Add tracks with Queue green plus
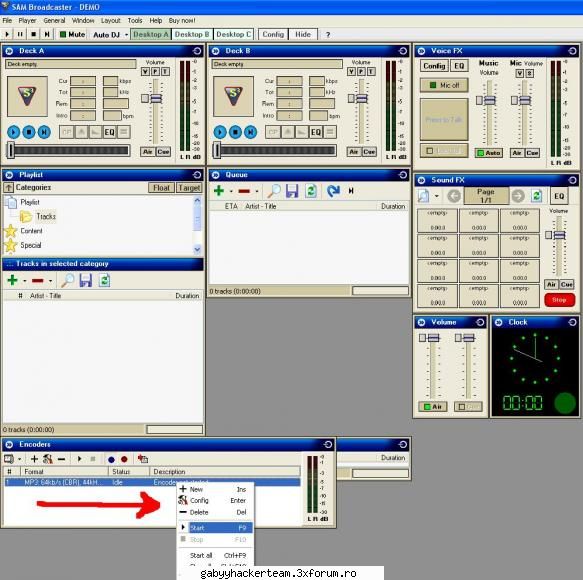Image resolution: width=583 pixels, height=580 pixels. 219,191
